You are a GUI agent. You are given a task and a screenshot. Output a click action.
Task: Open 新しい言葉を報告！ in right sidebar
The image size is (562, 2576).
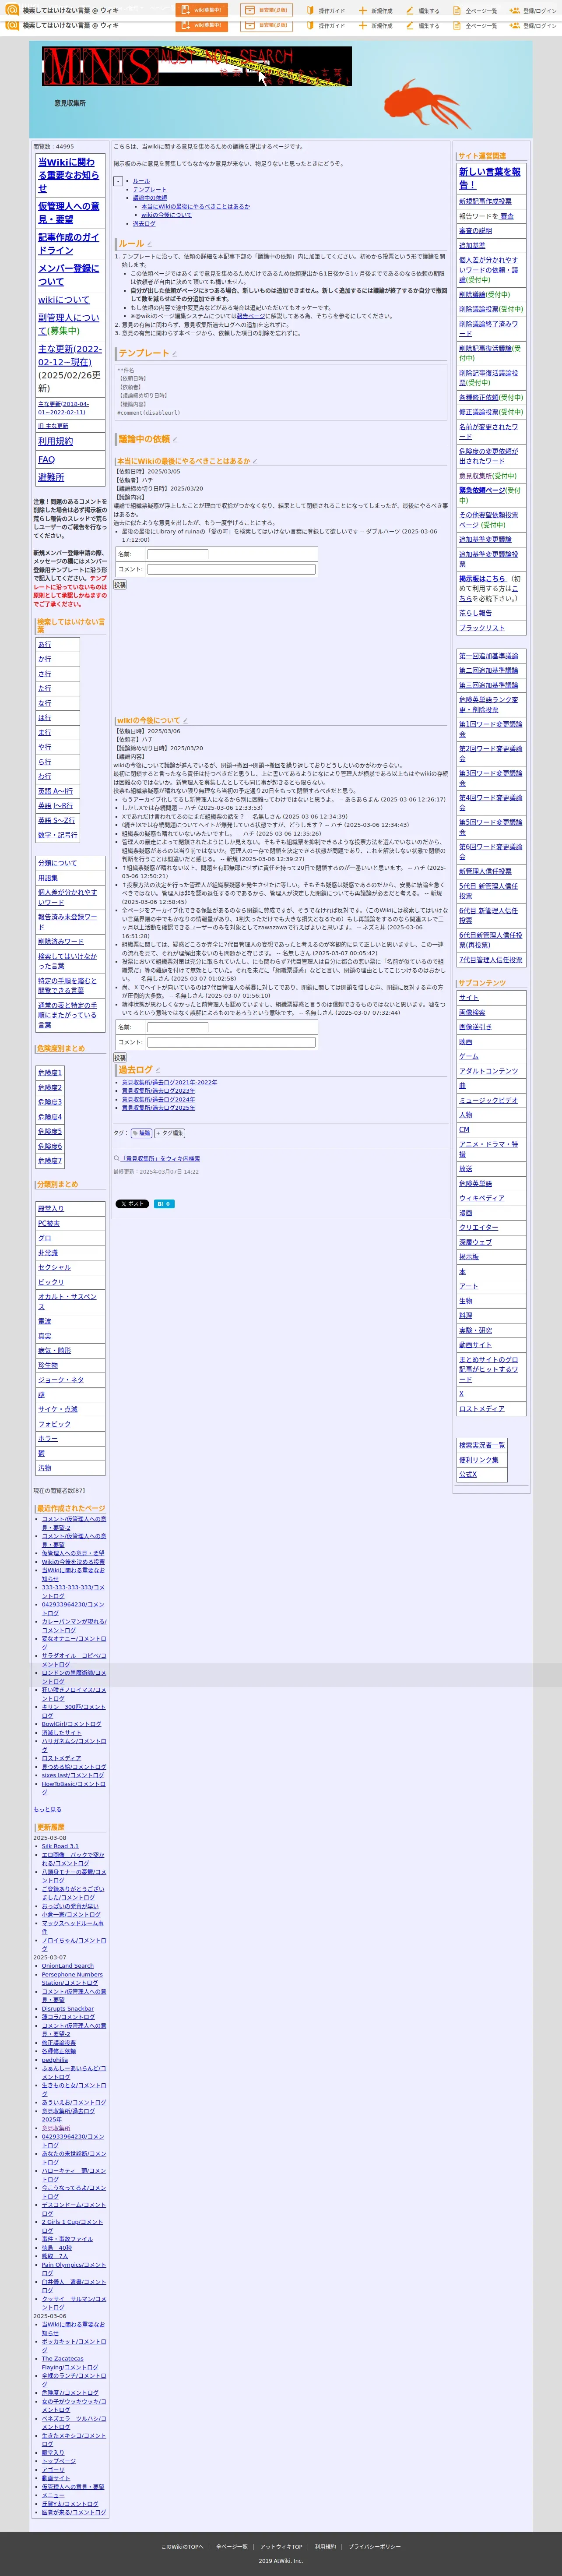click(x=490, y=178)
